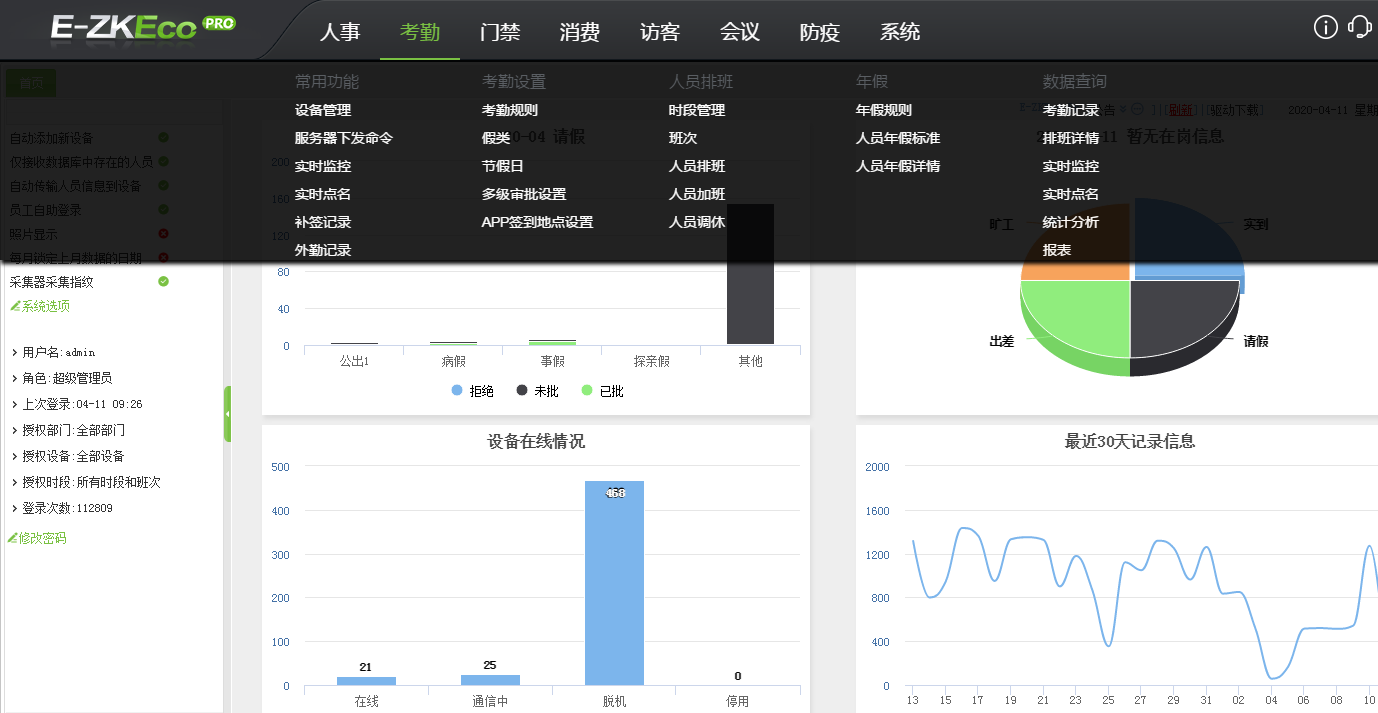Select 年假规则 menu entry

(884, 110)
